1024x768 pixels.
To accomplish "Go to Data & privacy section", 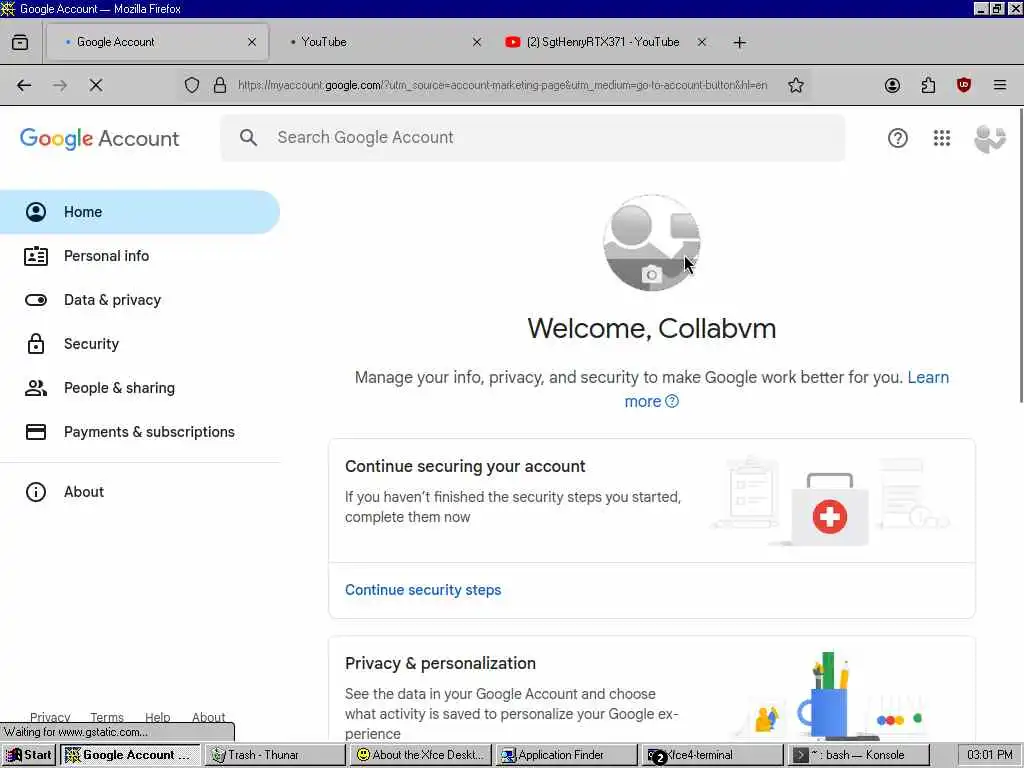I will [x=140, y=300].
